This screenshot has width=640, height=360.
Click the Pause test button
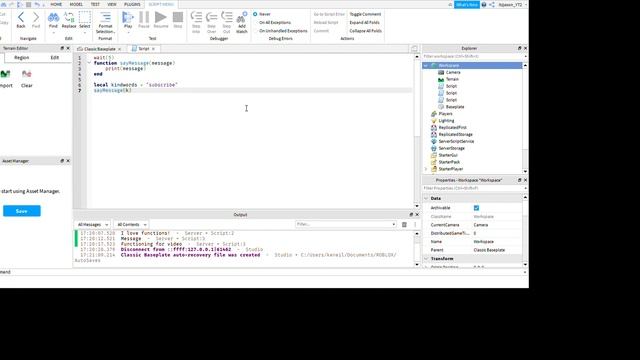point(144,17)
